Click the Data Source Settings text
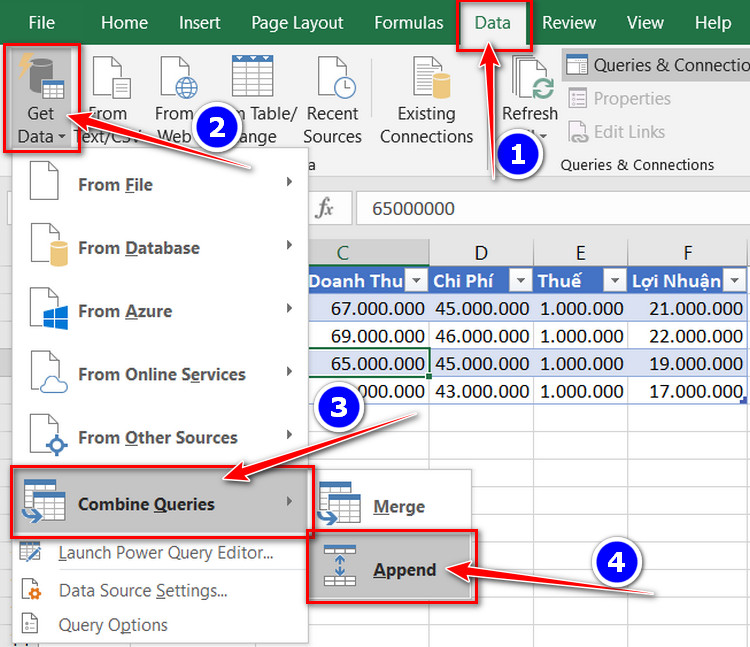 tap(143, 591)
